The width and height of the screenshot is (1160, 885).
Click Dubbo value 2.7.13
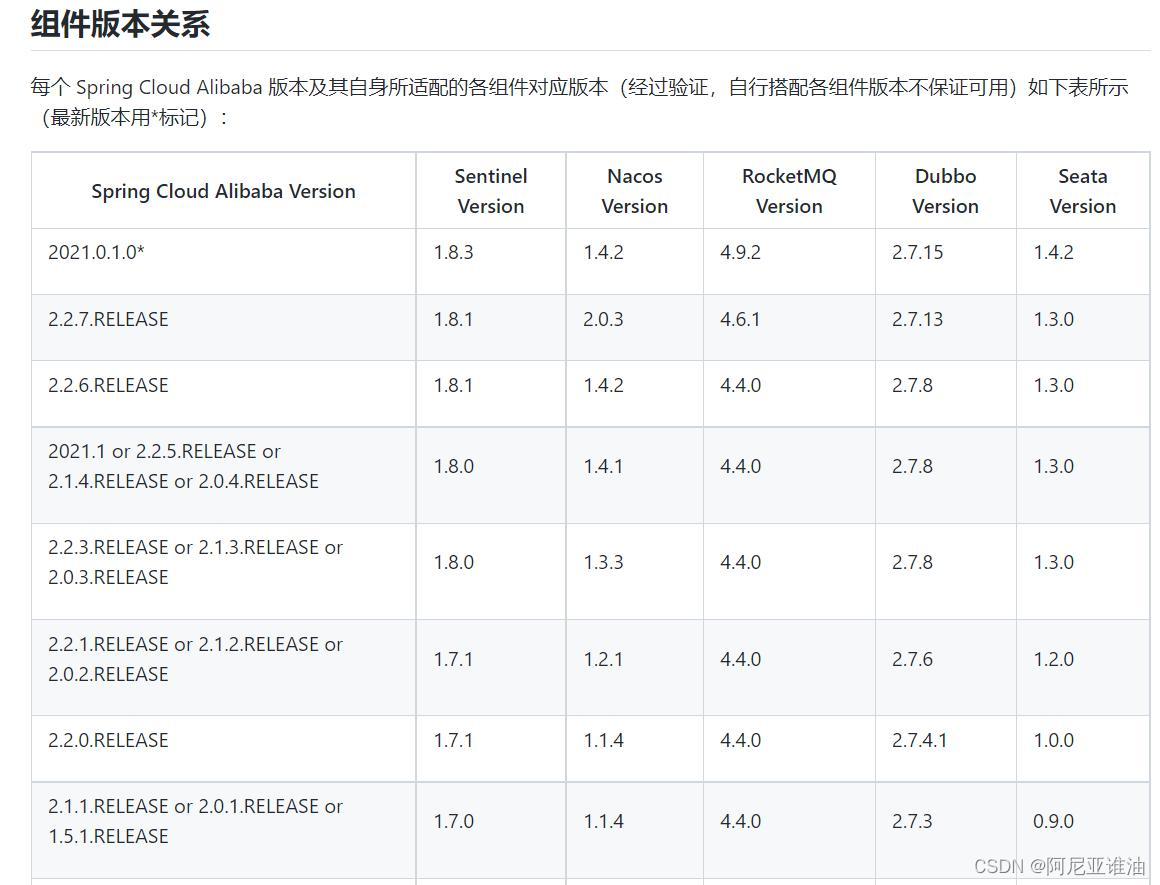[x=917, y=319]
